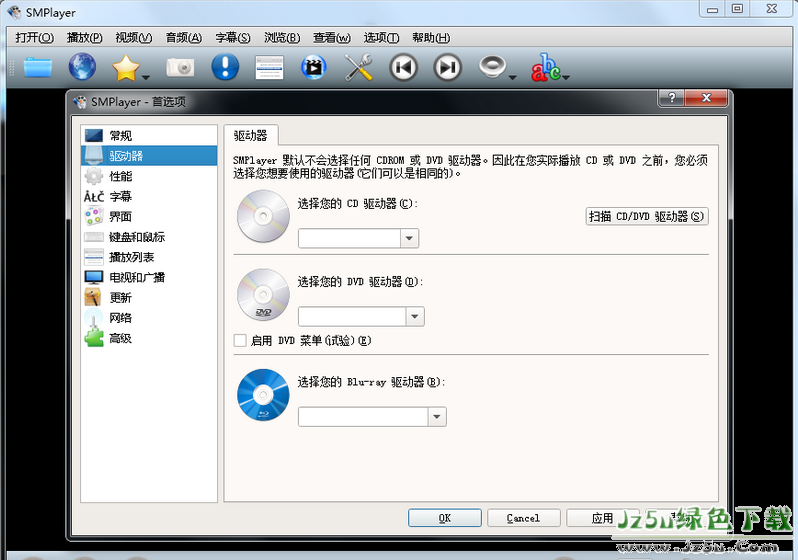Open the 打开 menu
Screen dimensions: 798x560
pyautogui.click(x=34, y=38)
